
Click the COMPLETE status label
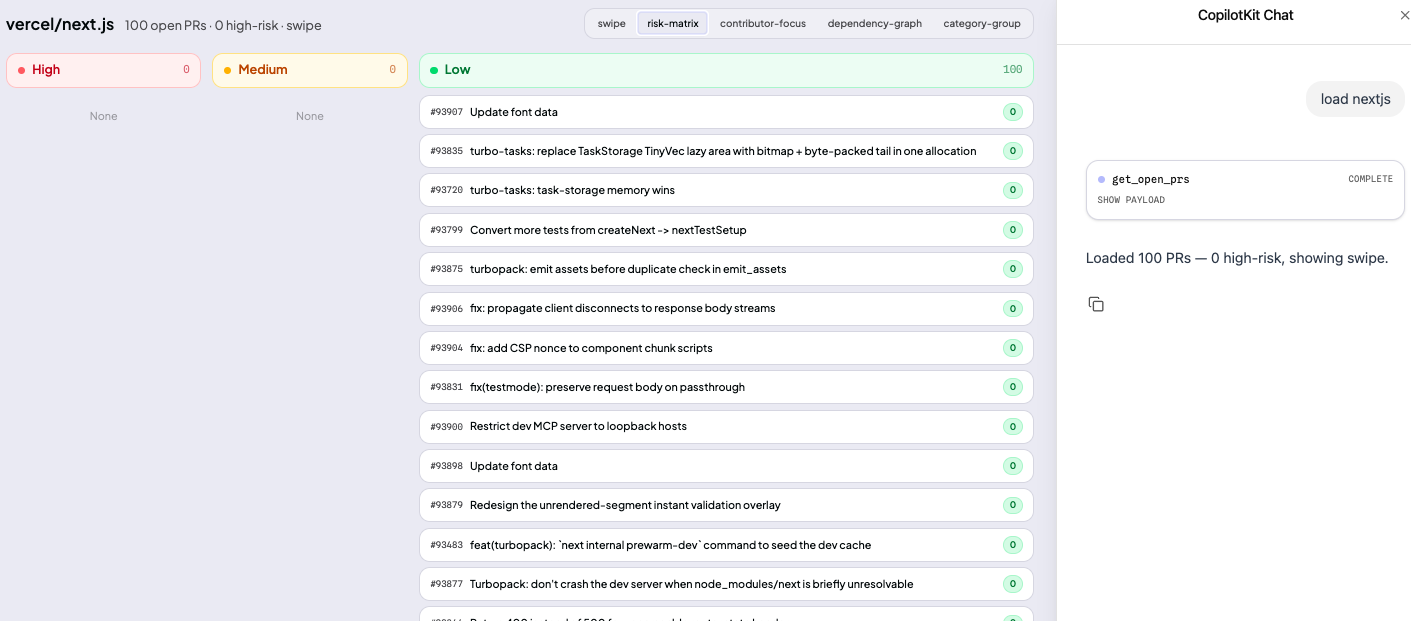[x=1370, y=179]
